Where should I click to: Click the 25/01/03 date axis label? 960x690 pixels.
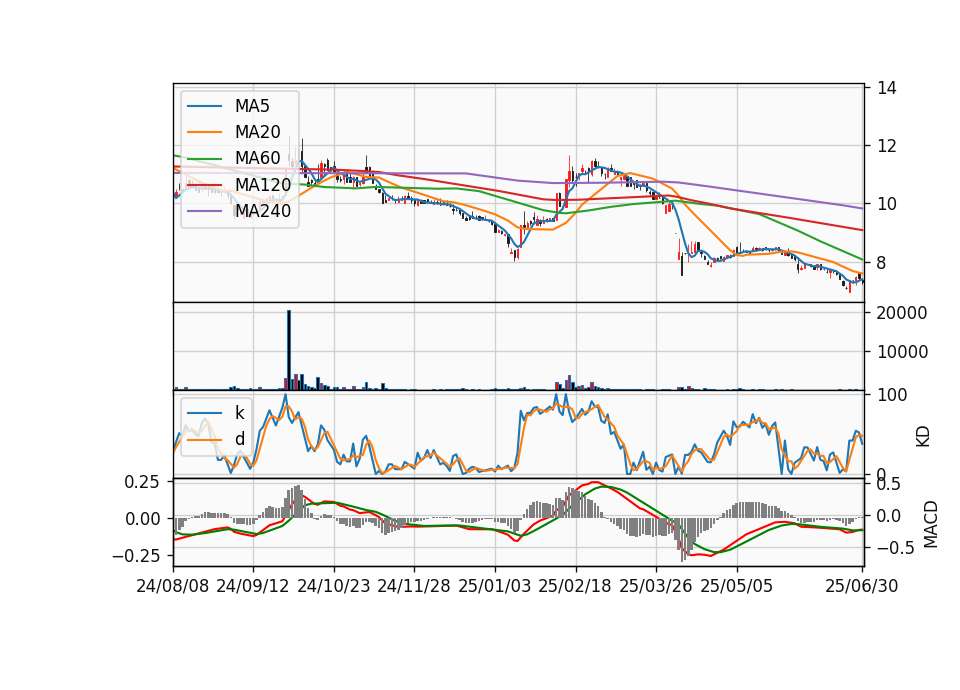click(x=495, y=586)
